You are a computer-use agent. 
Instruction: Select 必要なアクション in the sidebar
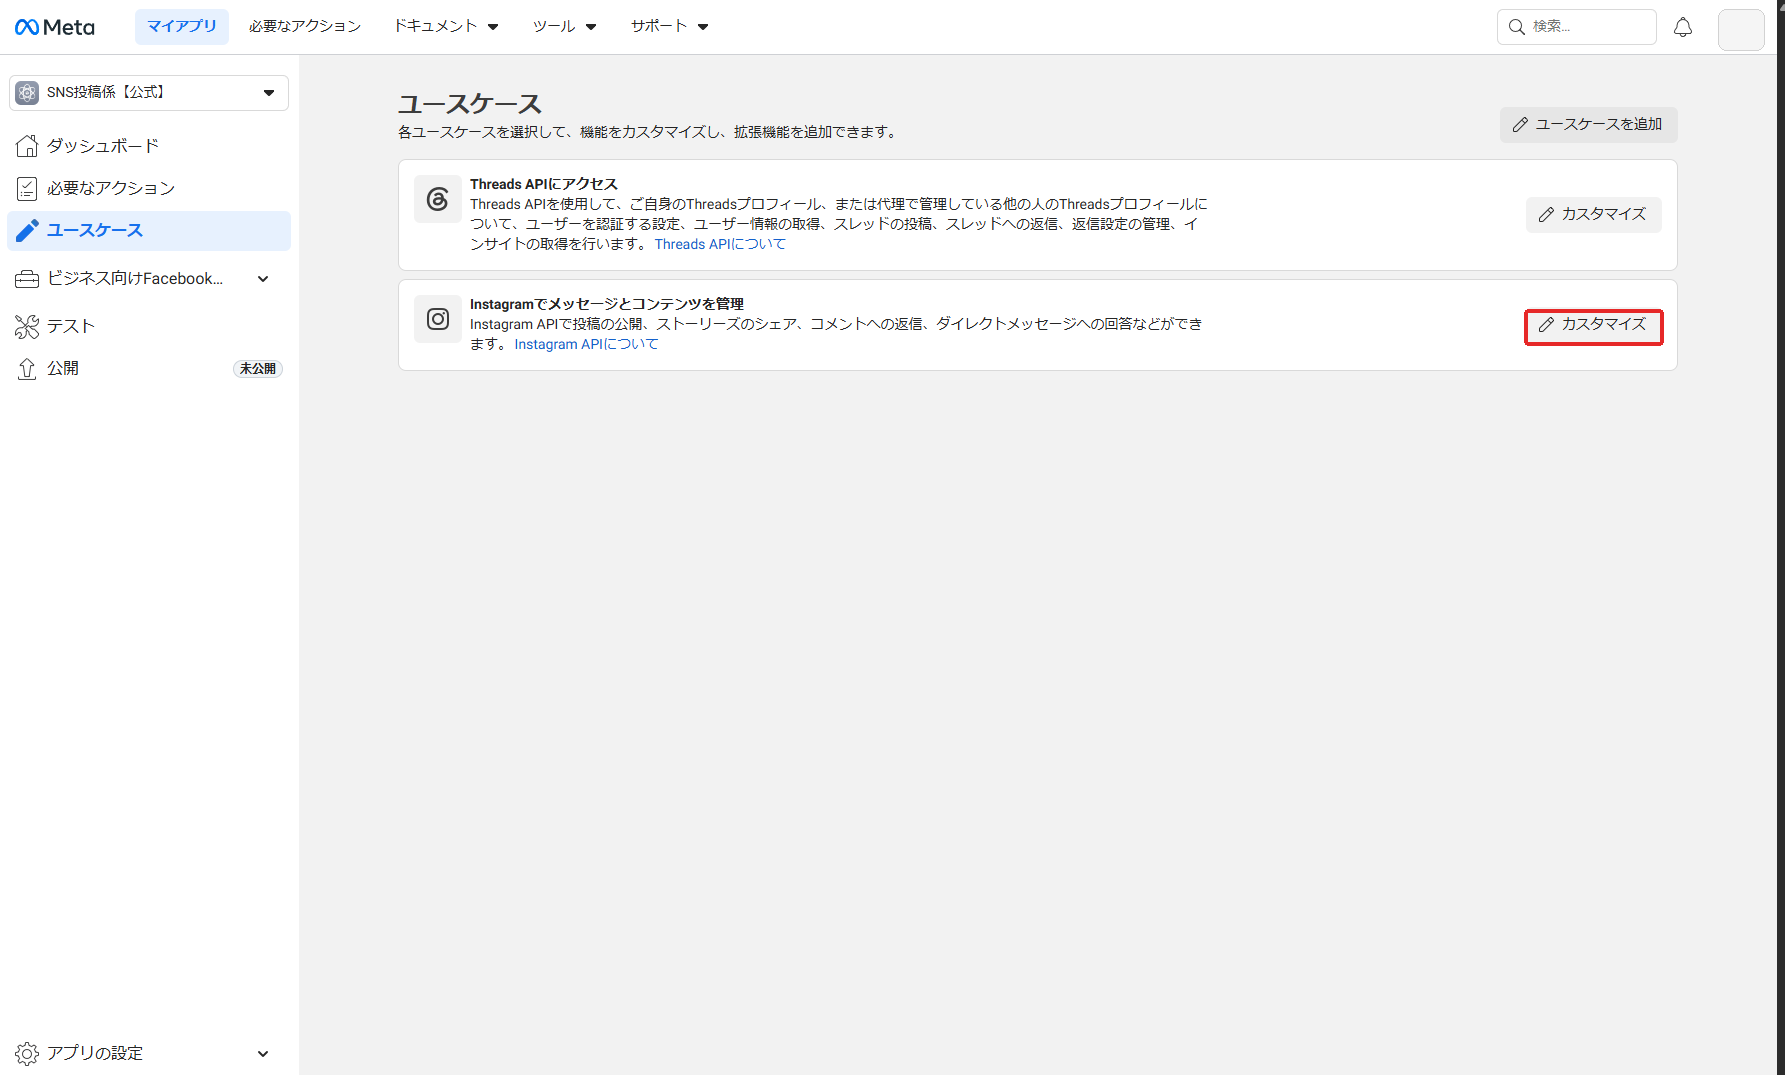[x=149, y=188]
